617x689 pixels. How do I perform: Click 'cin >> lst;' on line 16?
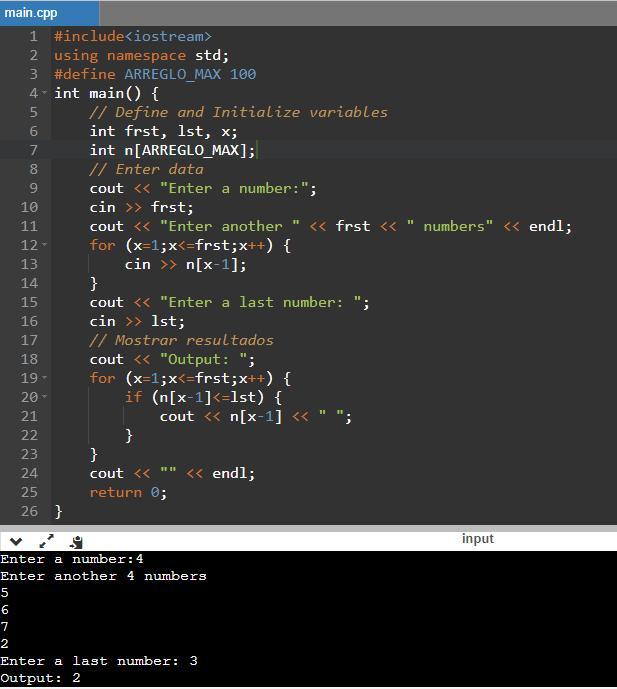[137, 321]
